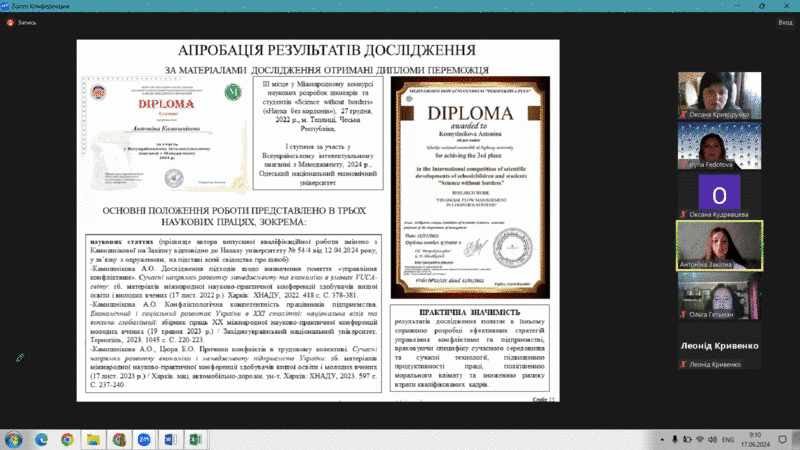Viewport: 800px width, 450px height.
Task: Select Оксана Криворучко's video thumbnail
Action: [x=712, y=96]
